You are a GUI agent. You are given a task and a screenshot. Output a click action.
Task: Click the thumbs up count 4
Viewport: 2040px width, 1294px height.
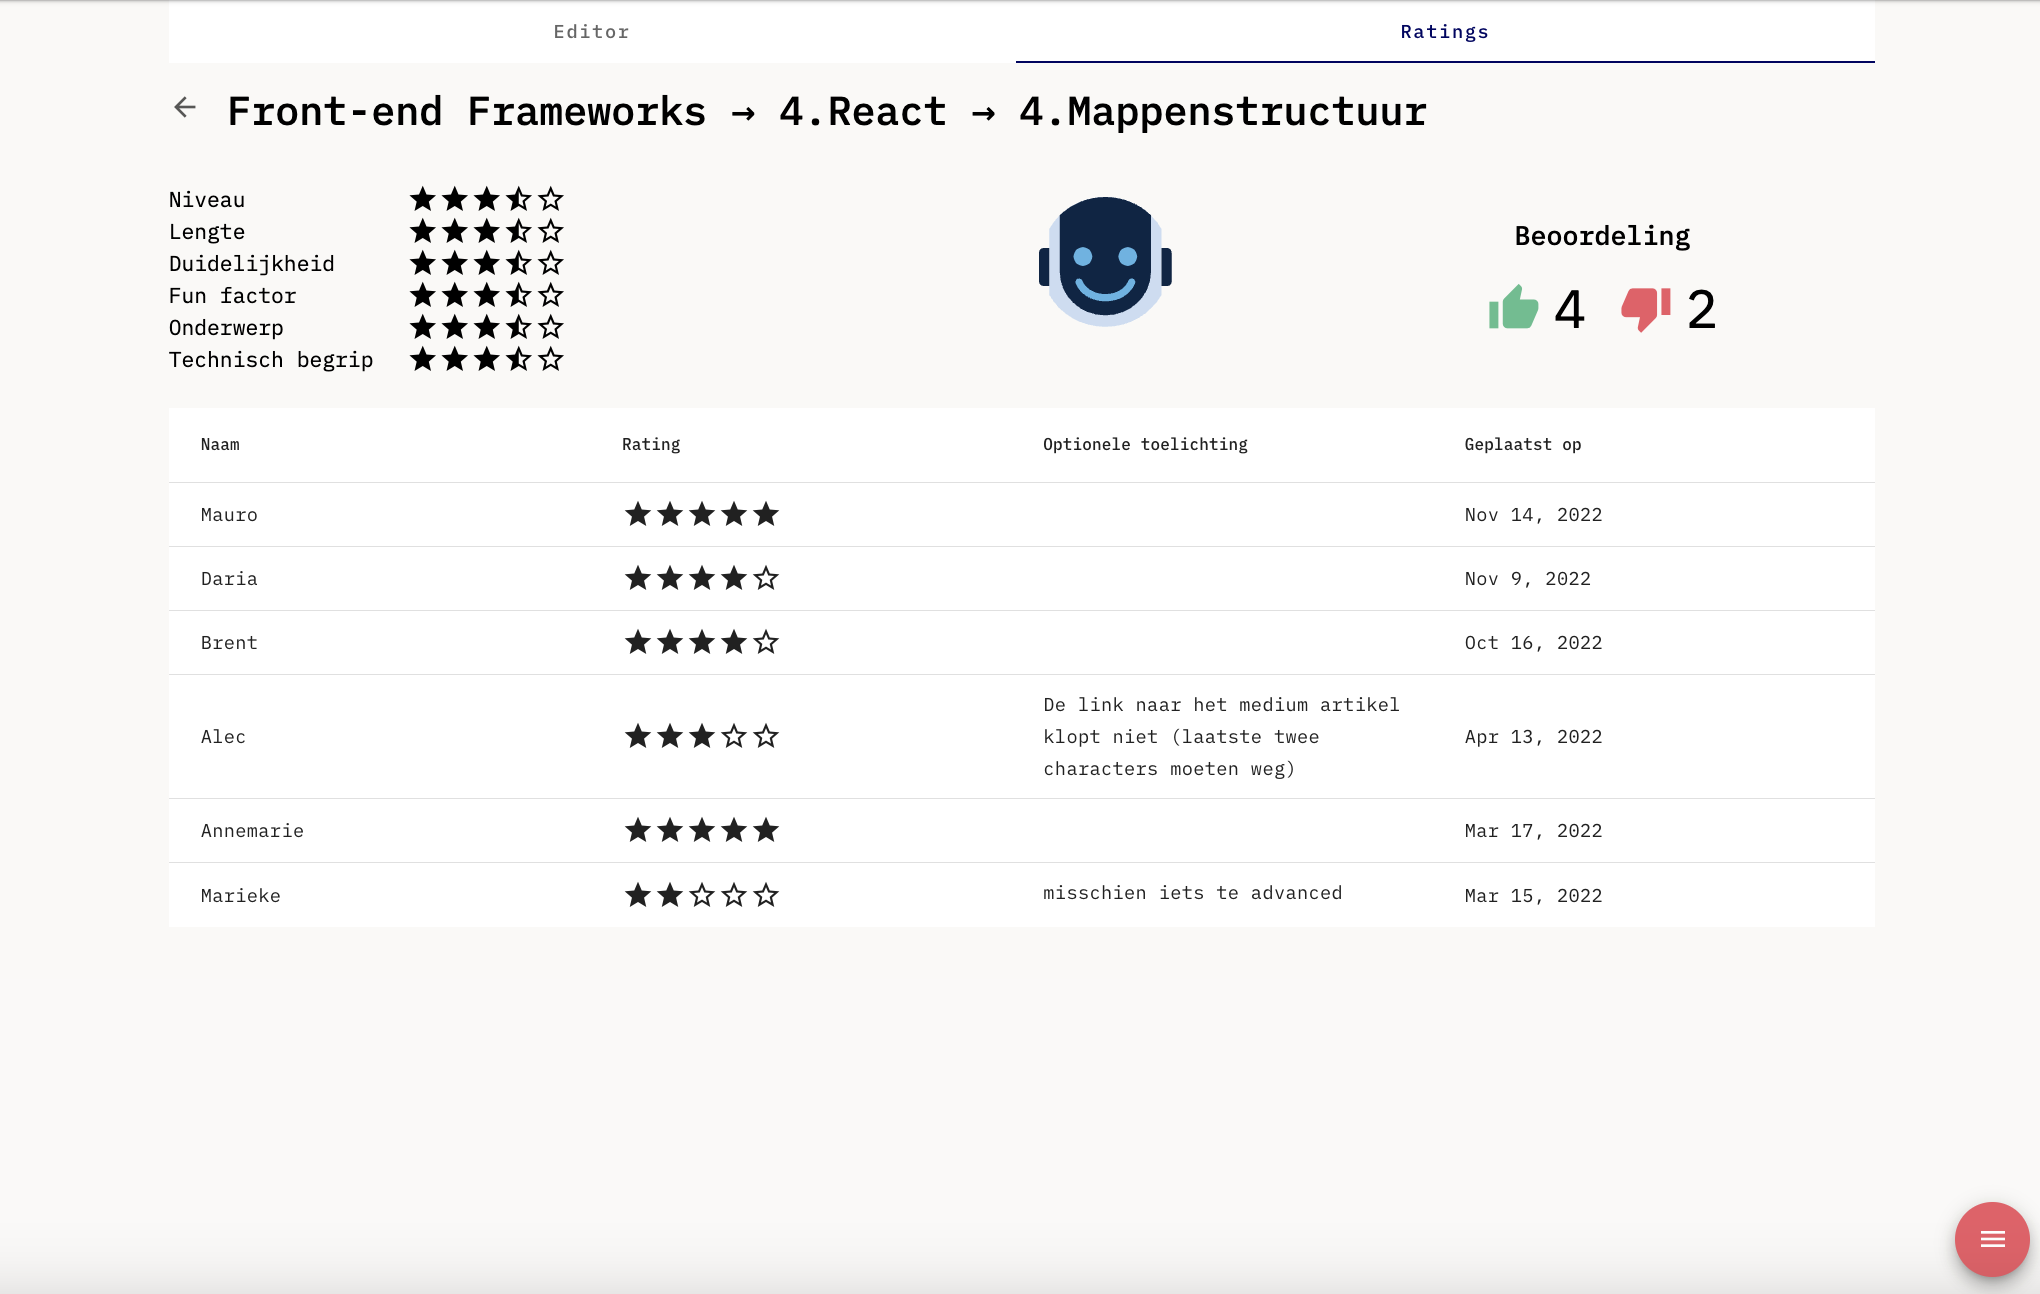point(1569,309)
